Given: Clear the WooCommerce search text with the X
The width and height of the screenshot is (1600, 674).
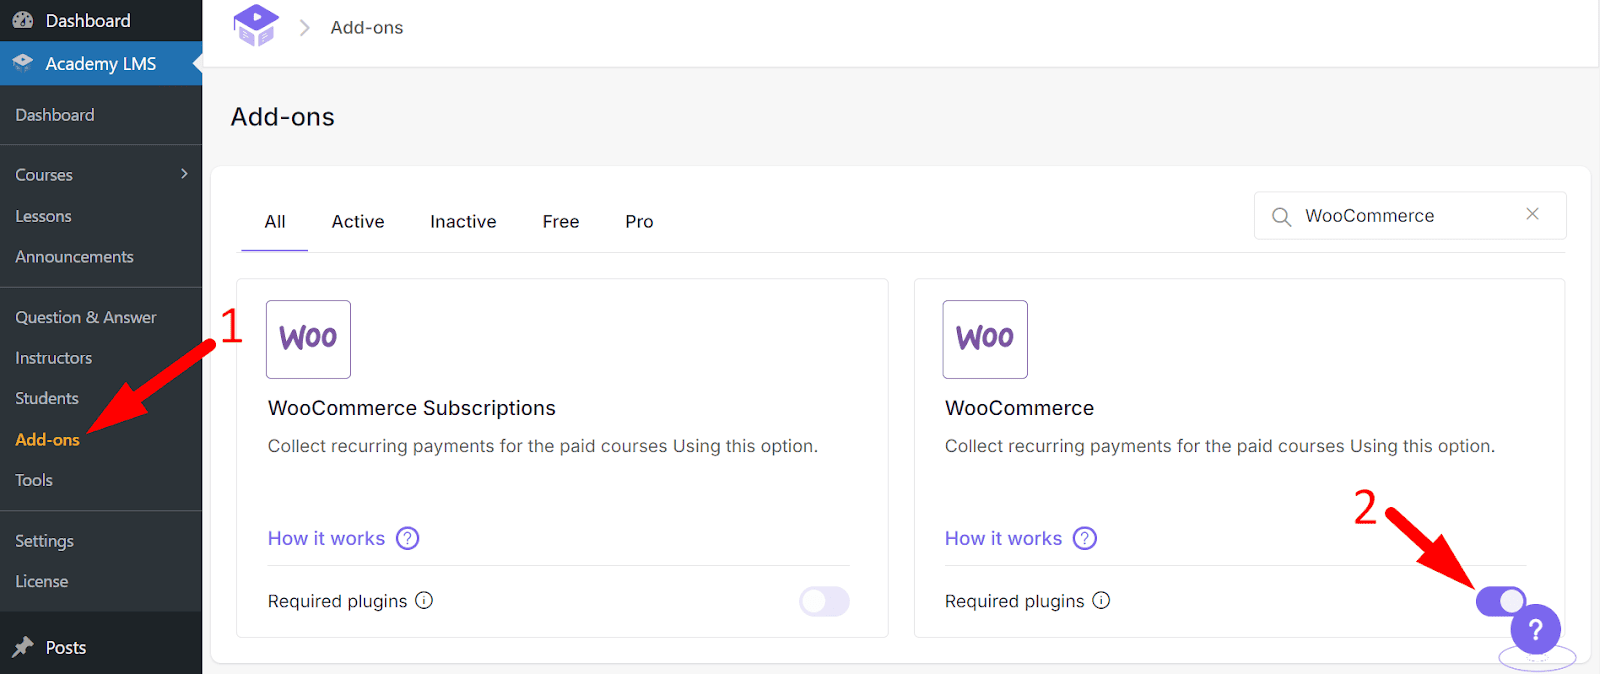Looking at the screenshot, I should [x=1532, y=214].
